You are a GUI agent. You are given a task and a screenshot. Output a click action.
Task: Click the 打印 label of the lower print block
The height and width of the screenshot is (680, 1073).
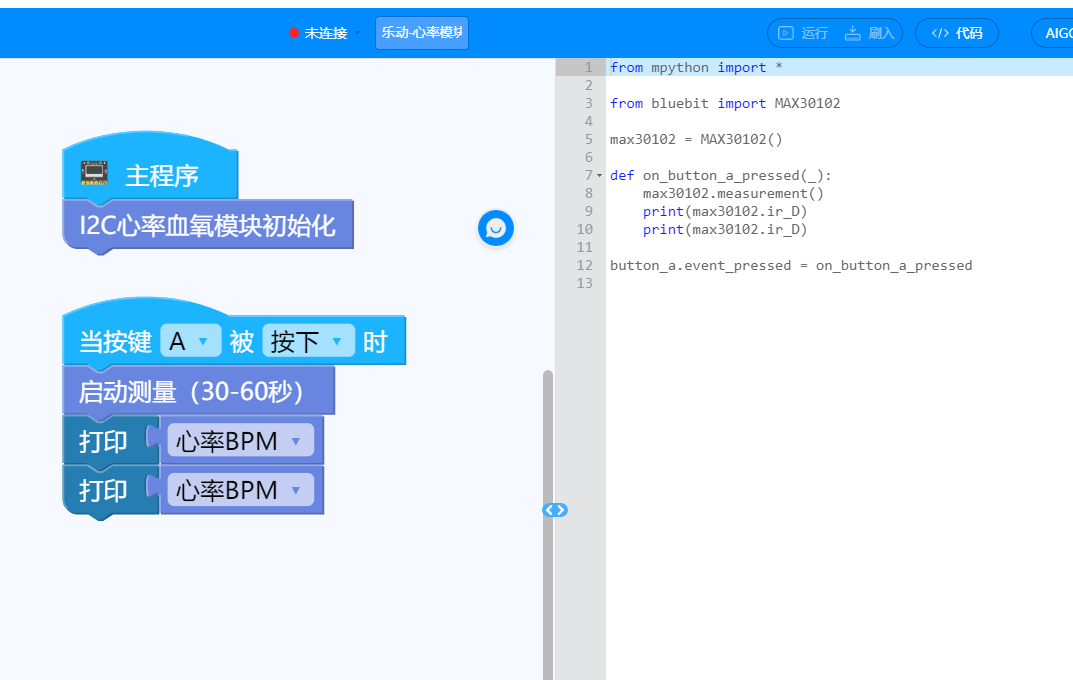click(103, 491)
